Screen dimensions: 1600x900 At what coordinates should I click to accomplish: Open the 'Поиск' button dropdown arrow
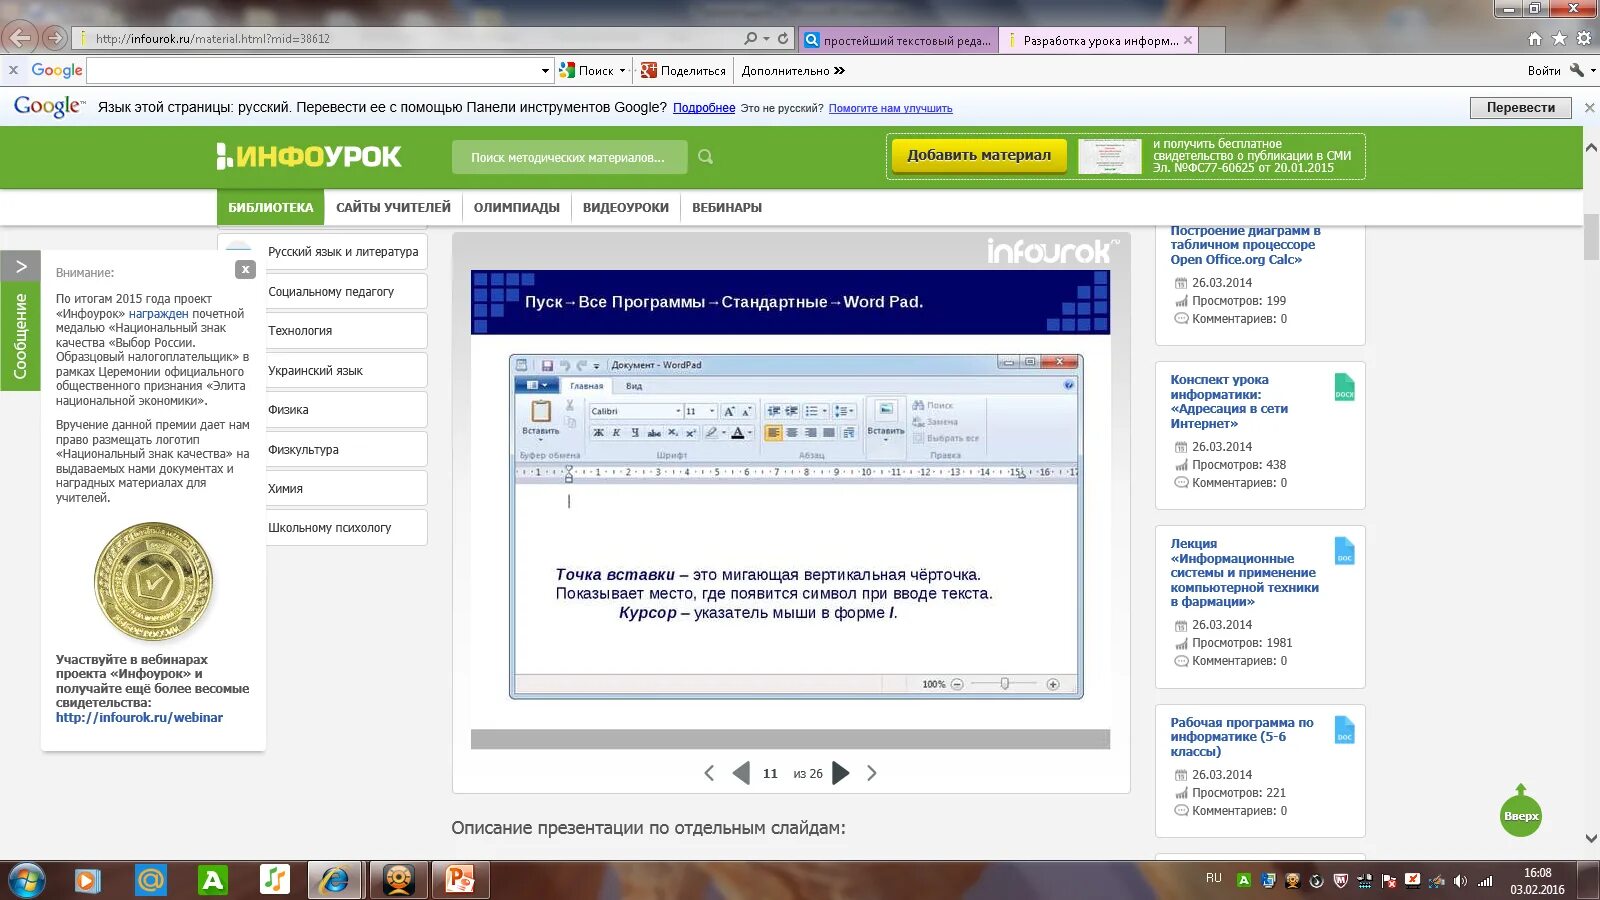622,71
